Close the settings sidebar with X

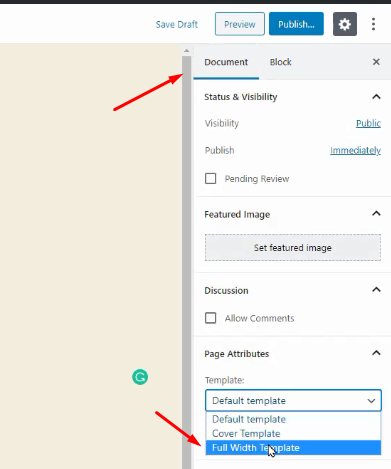pyautogui.click(x=376, y=62)
